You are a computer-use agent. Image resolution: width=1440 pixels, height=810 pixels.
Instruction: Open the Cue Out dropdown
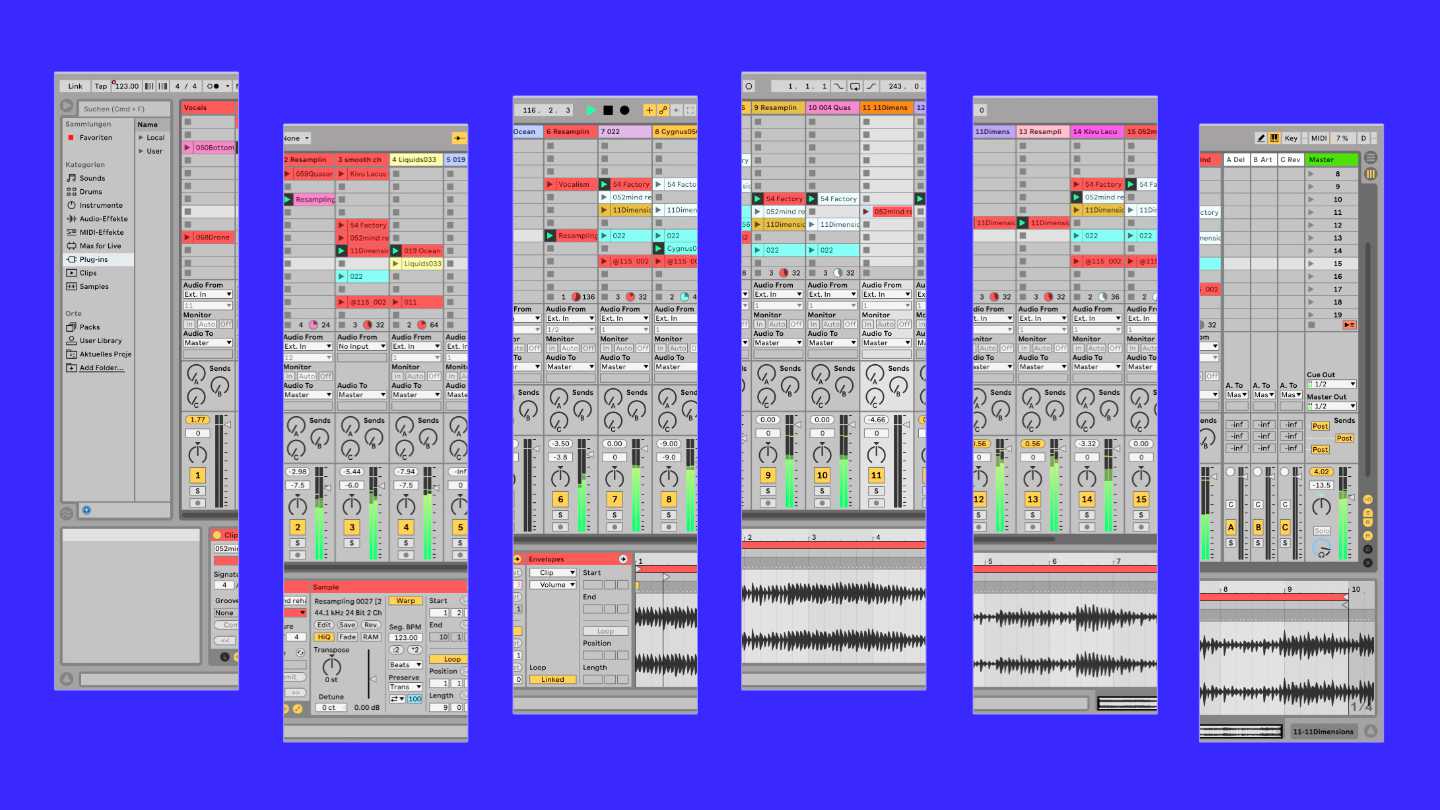point(1331,384)
